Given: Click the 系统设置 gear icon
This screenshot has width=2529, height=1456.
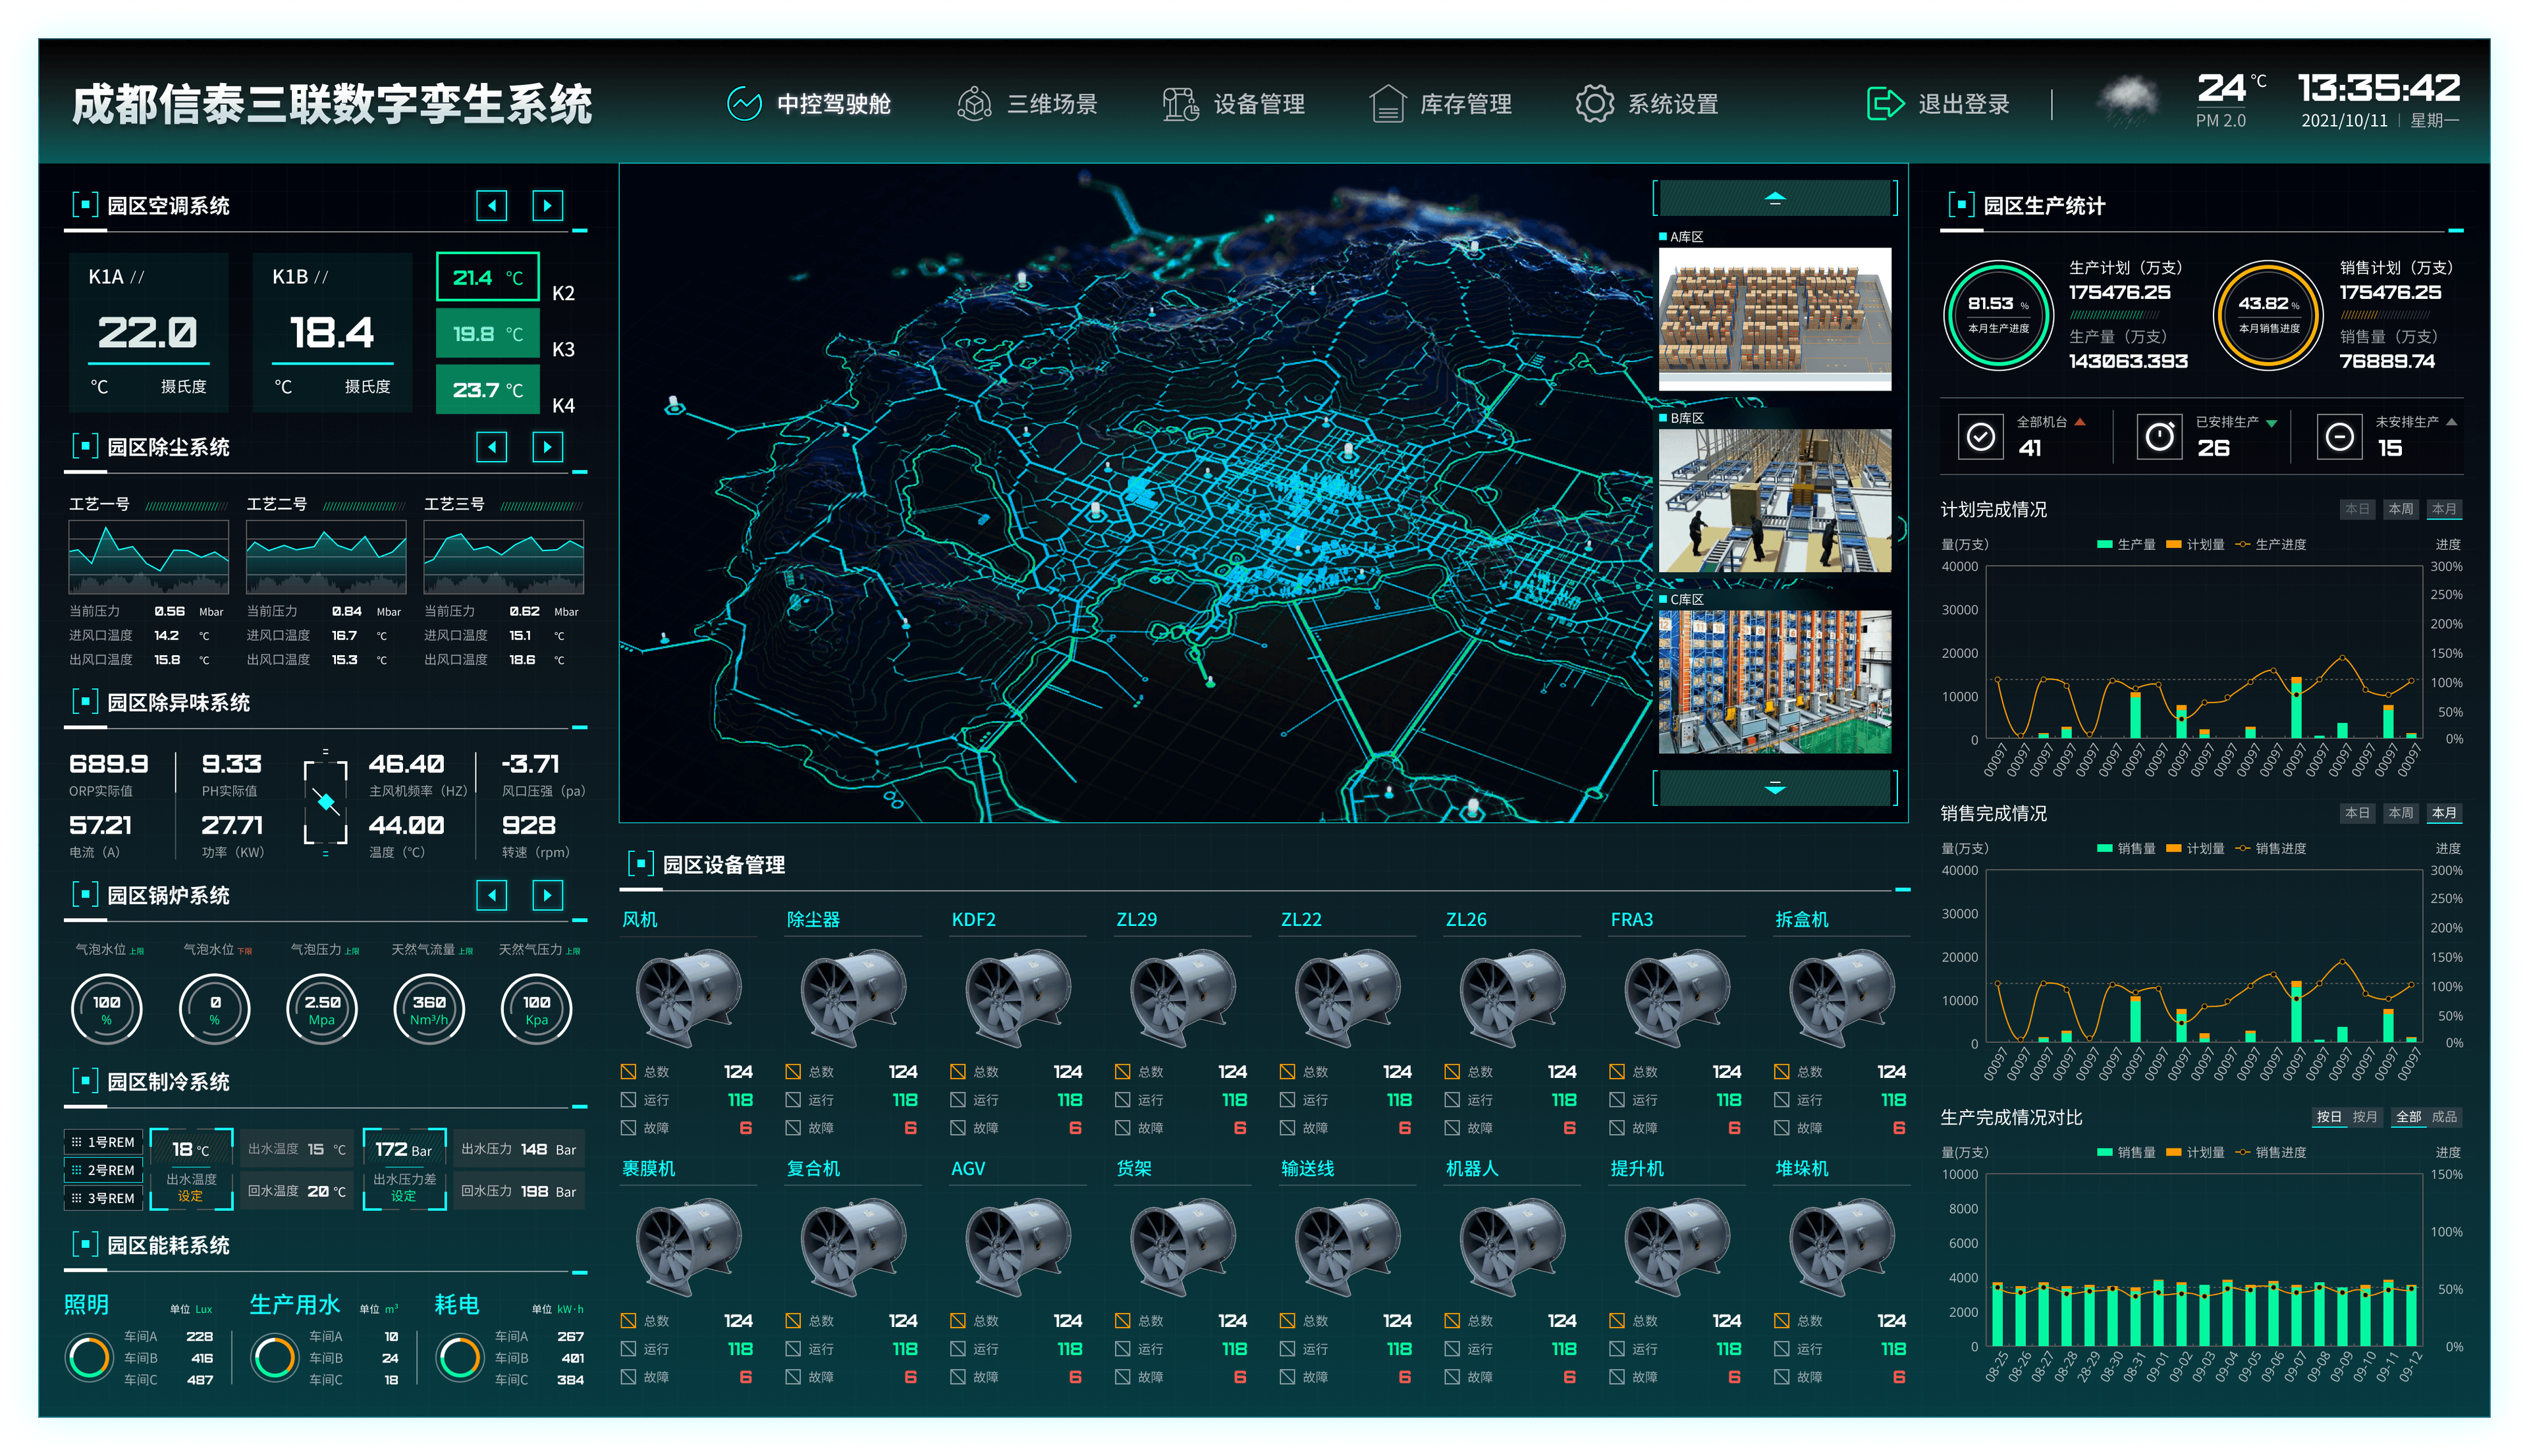Looking at the screenshot, I should (1594, 104).
